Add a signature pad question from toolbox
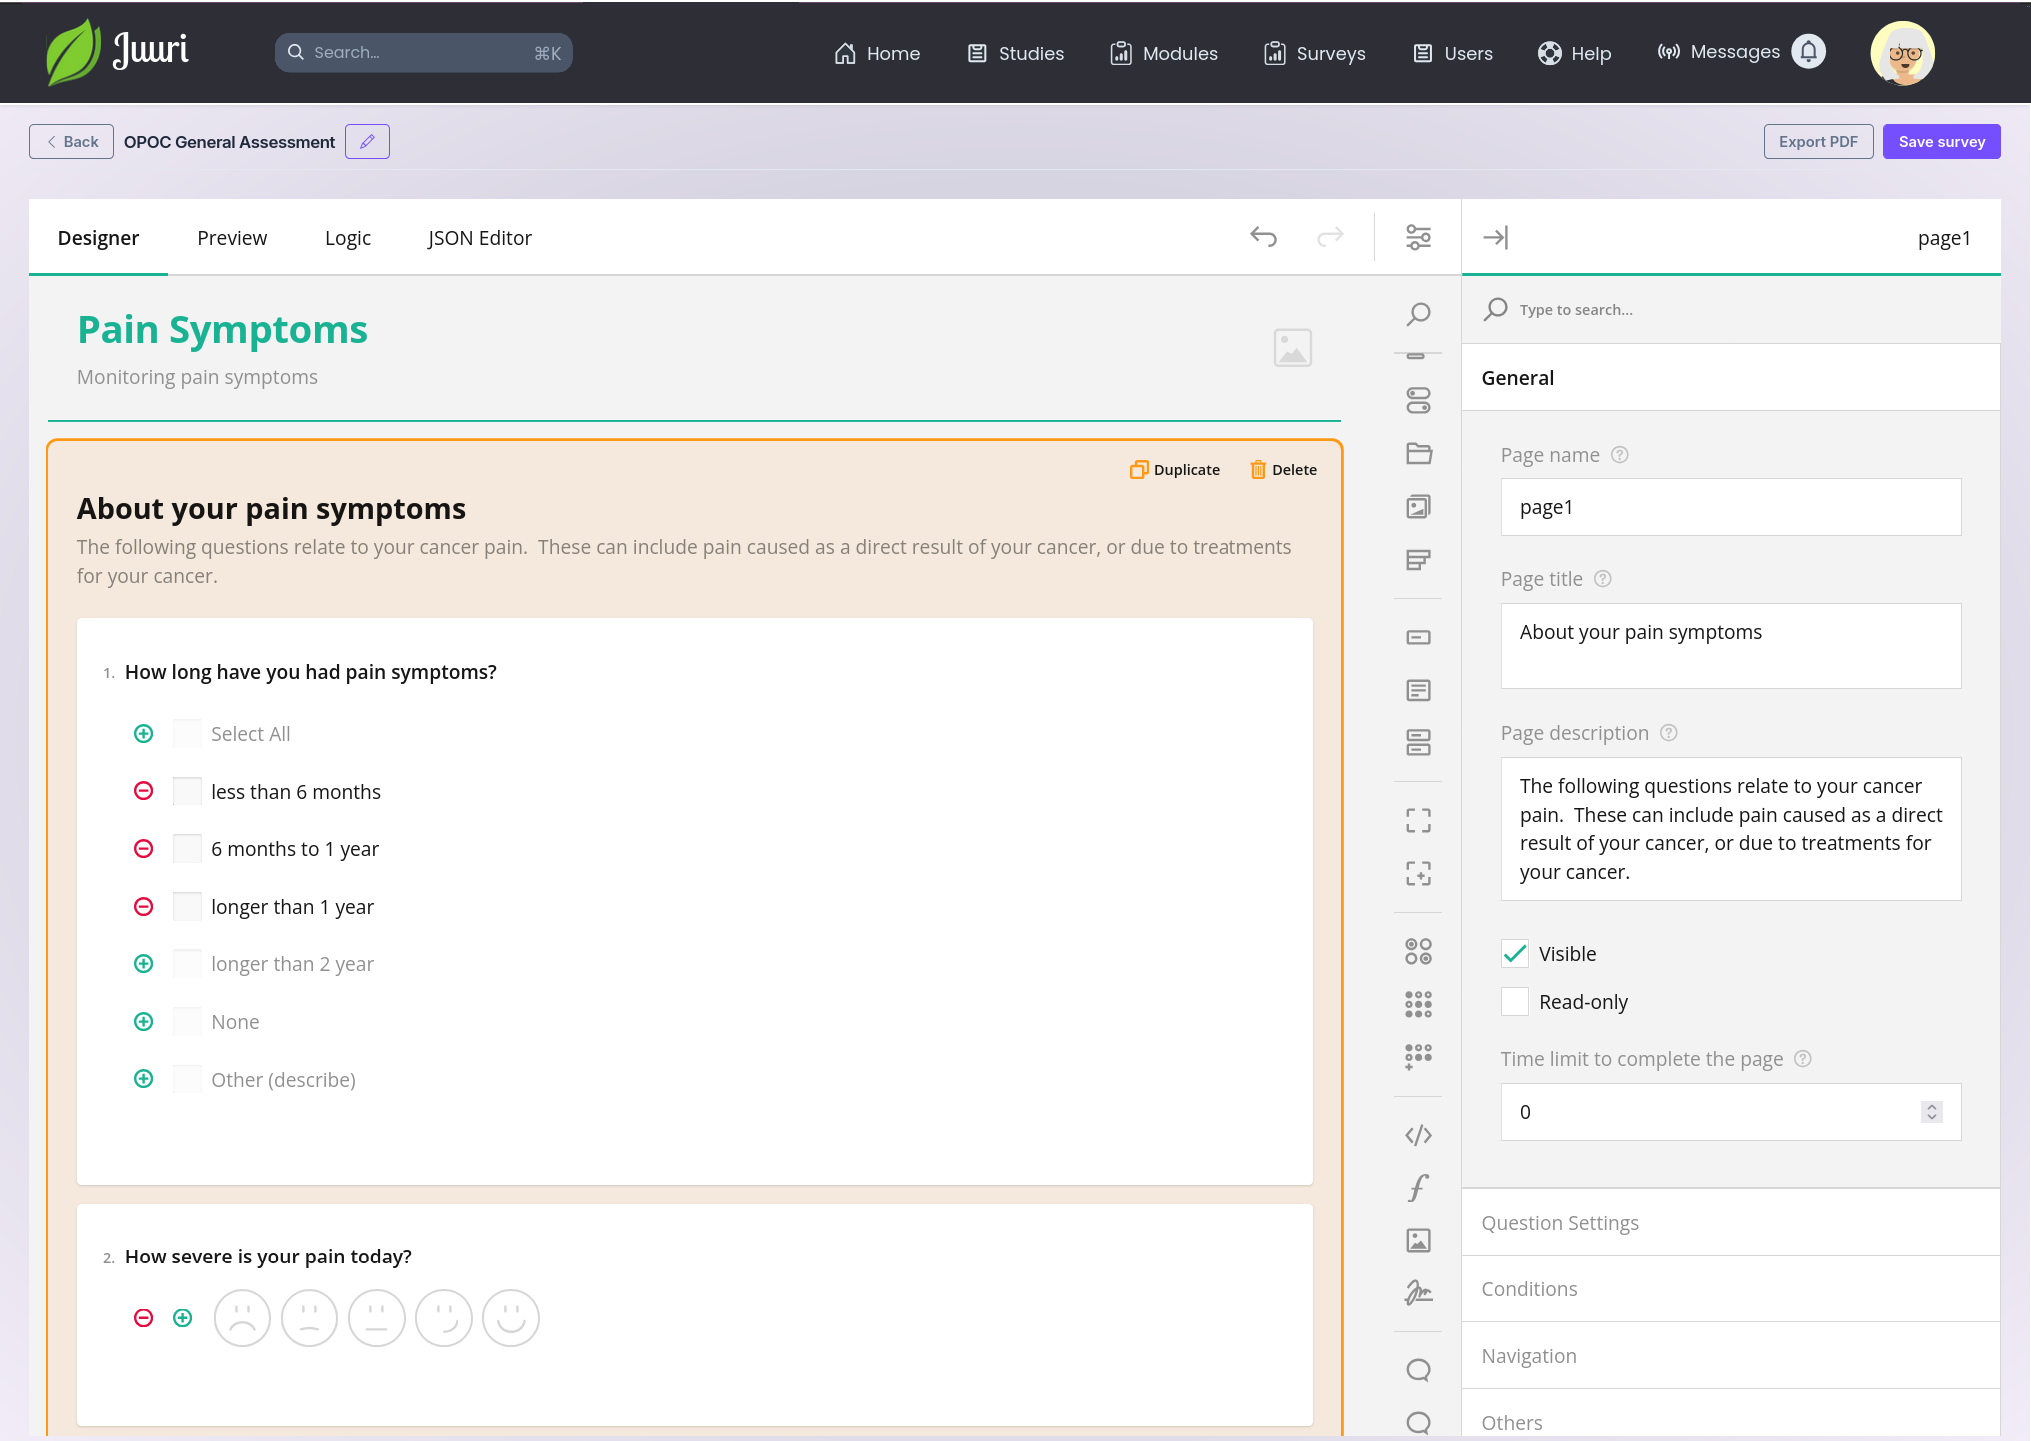 pyautogui.click(x=1418, y=1293)
